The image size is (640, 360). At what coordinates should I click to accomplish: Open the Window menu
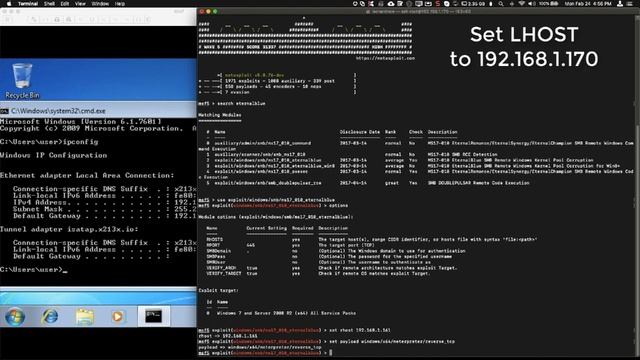click(x=100, y=4)
